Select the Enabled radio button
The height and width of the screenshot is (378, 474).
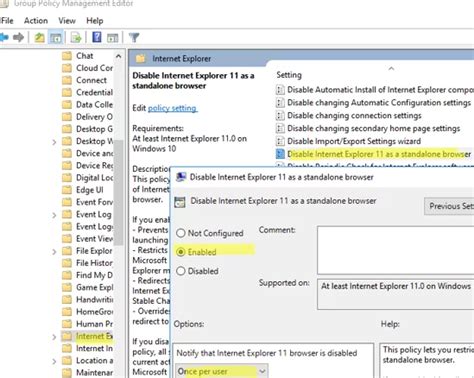pos(181,252)
